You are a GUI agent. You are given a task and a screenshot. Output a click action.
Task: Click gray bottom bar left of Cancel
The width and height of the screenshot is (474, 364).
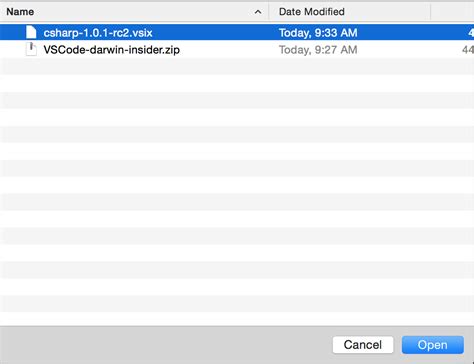click(166, 345)
